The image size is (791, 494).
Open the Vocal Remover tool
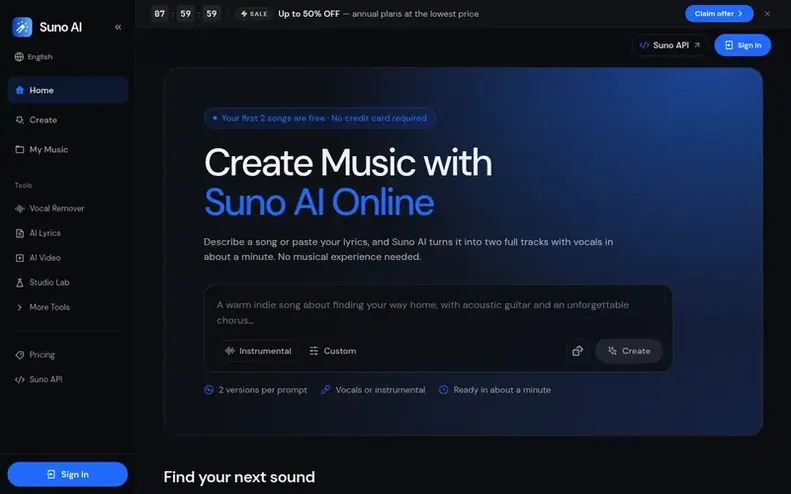[68, 208]
